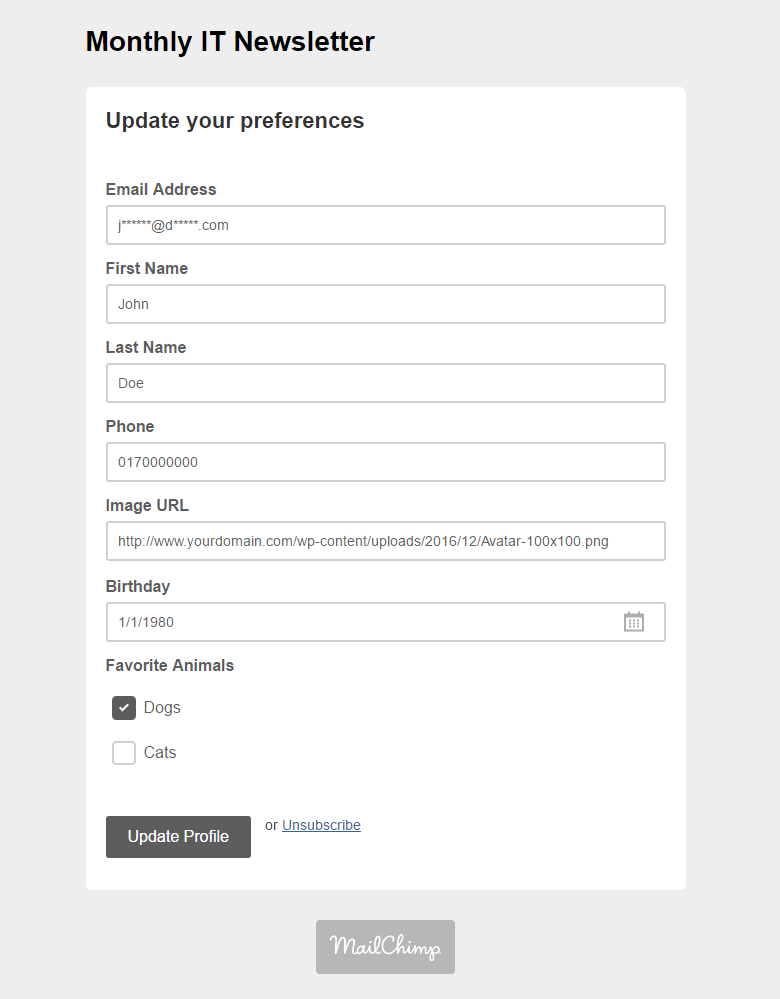Follow the Unsubscribe link
This screenshot has width=780, height=999.
(x=321, y=825)
